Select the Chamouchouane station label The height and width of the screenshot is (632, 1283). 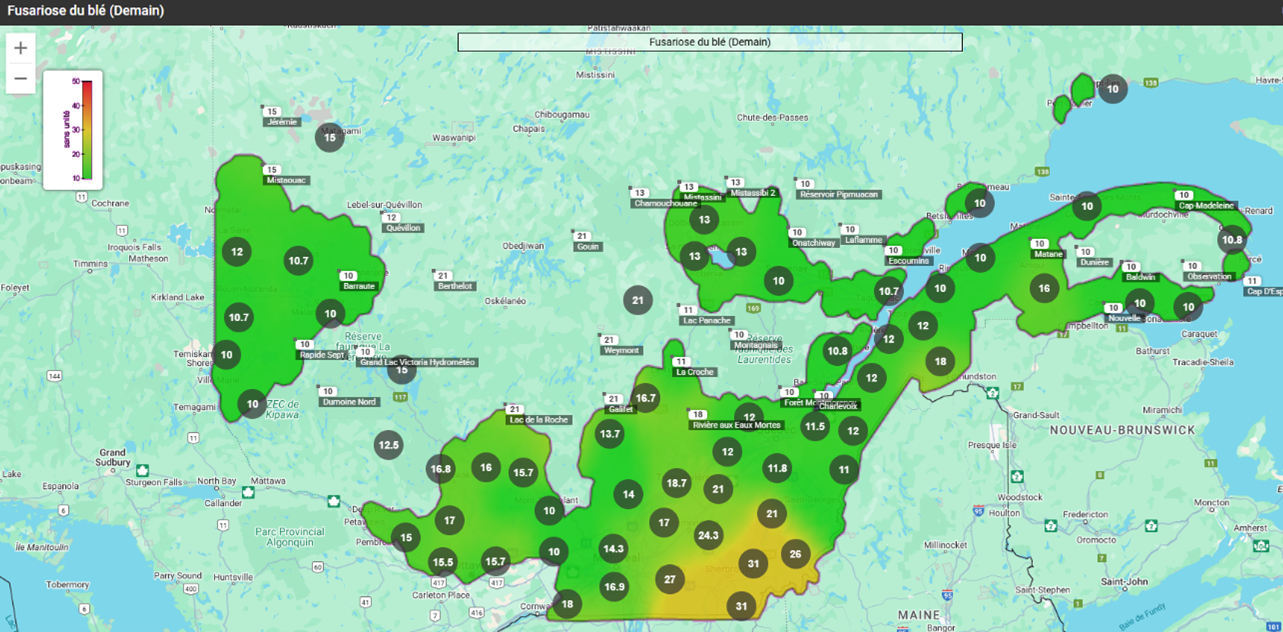click(665, 204)
